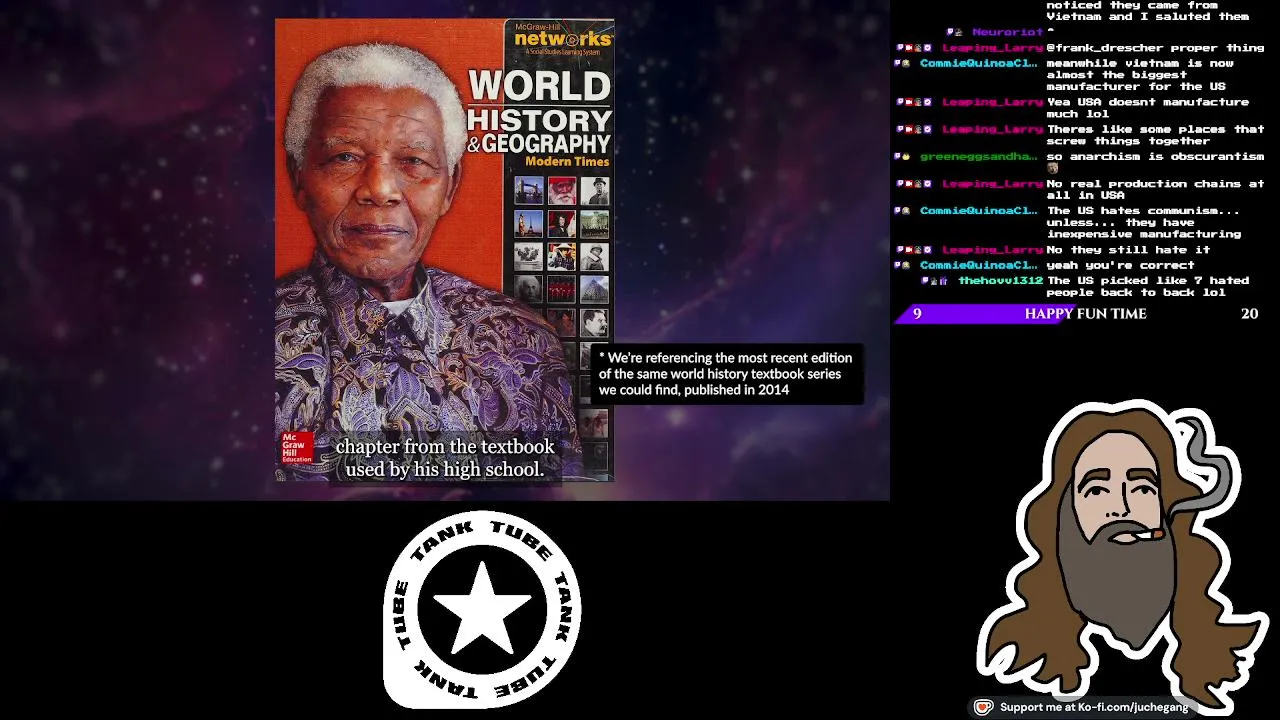The width and height of the screenshot is (1280, 720).
Task: Click the 'yeah you're correct' chat message
Action: coord(1120,265)
